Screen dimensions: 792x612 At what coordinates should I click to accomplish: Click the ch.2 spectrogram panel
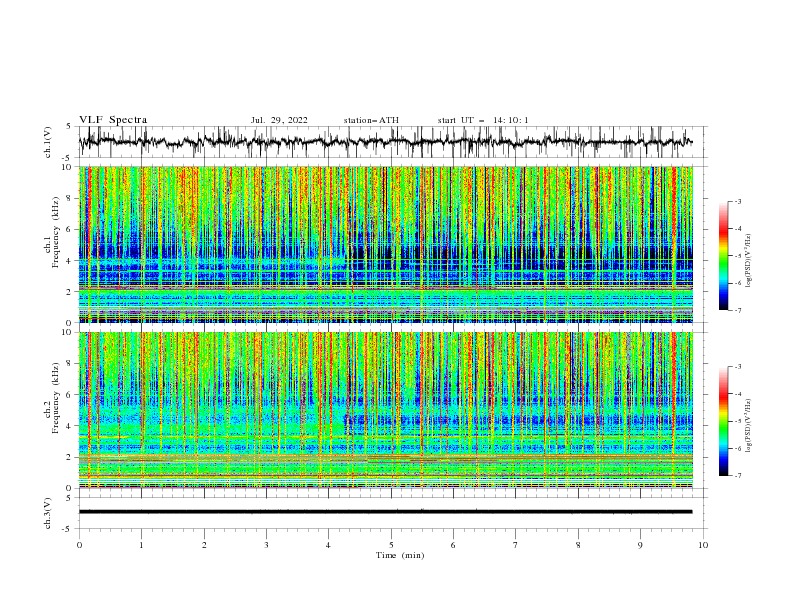click(x=386, y=410)
